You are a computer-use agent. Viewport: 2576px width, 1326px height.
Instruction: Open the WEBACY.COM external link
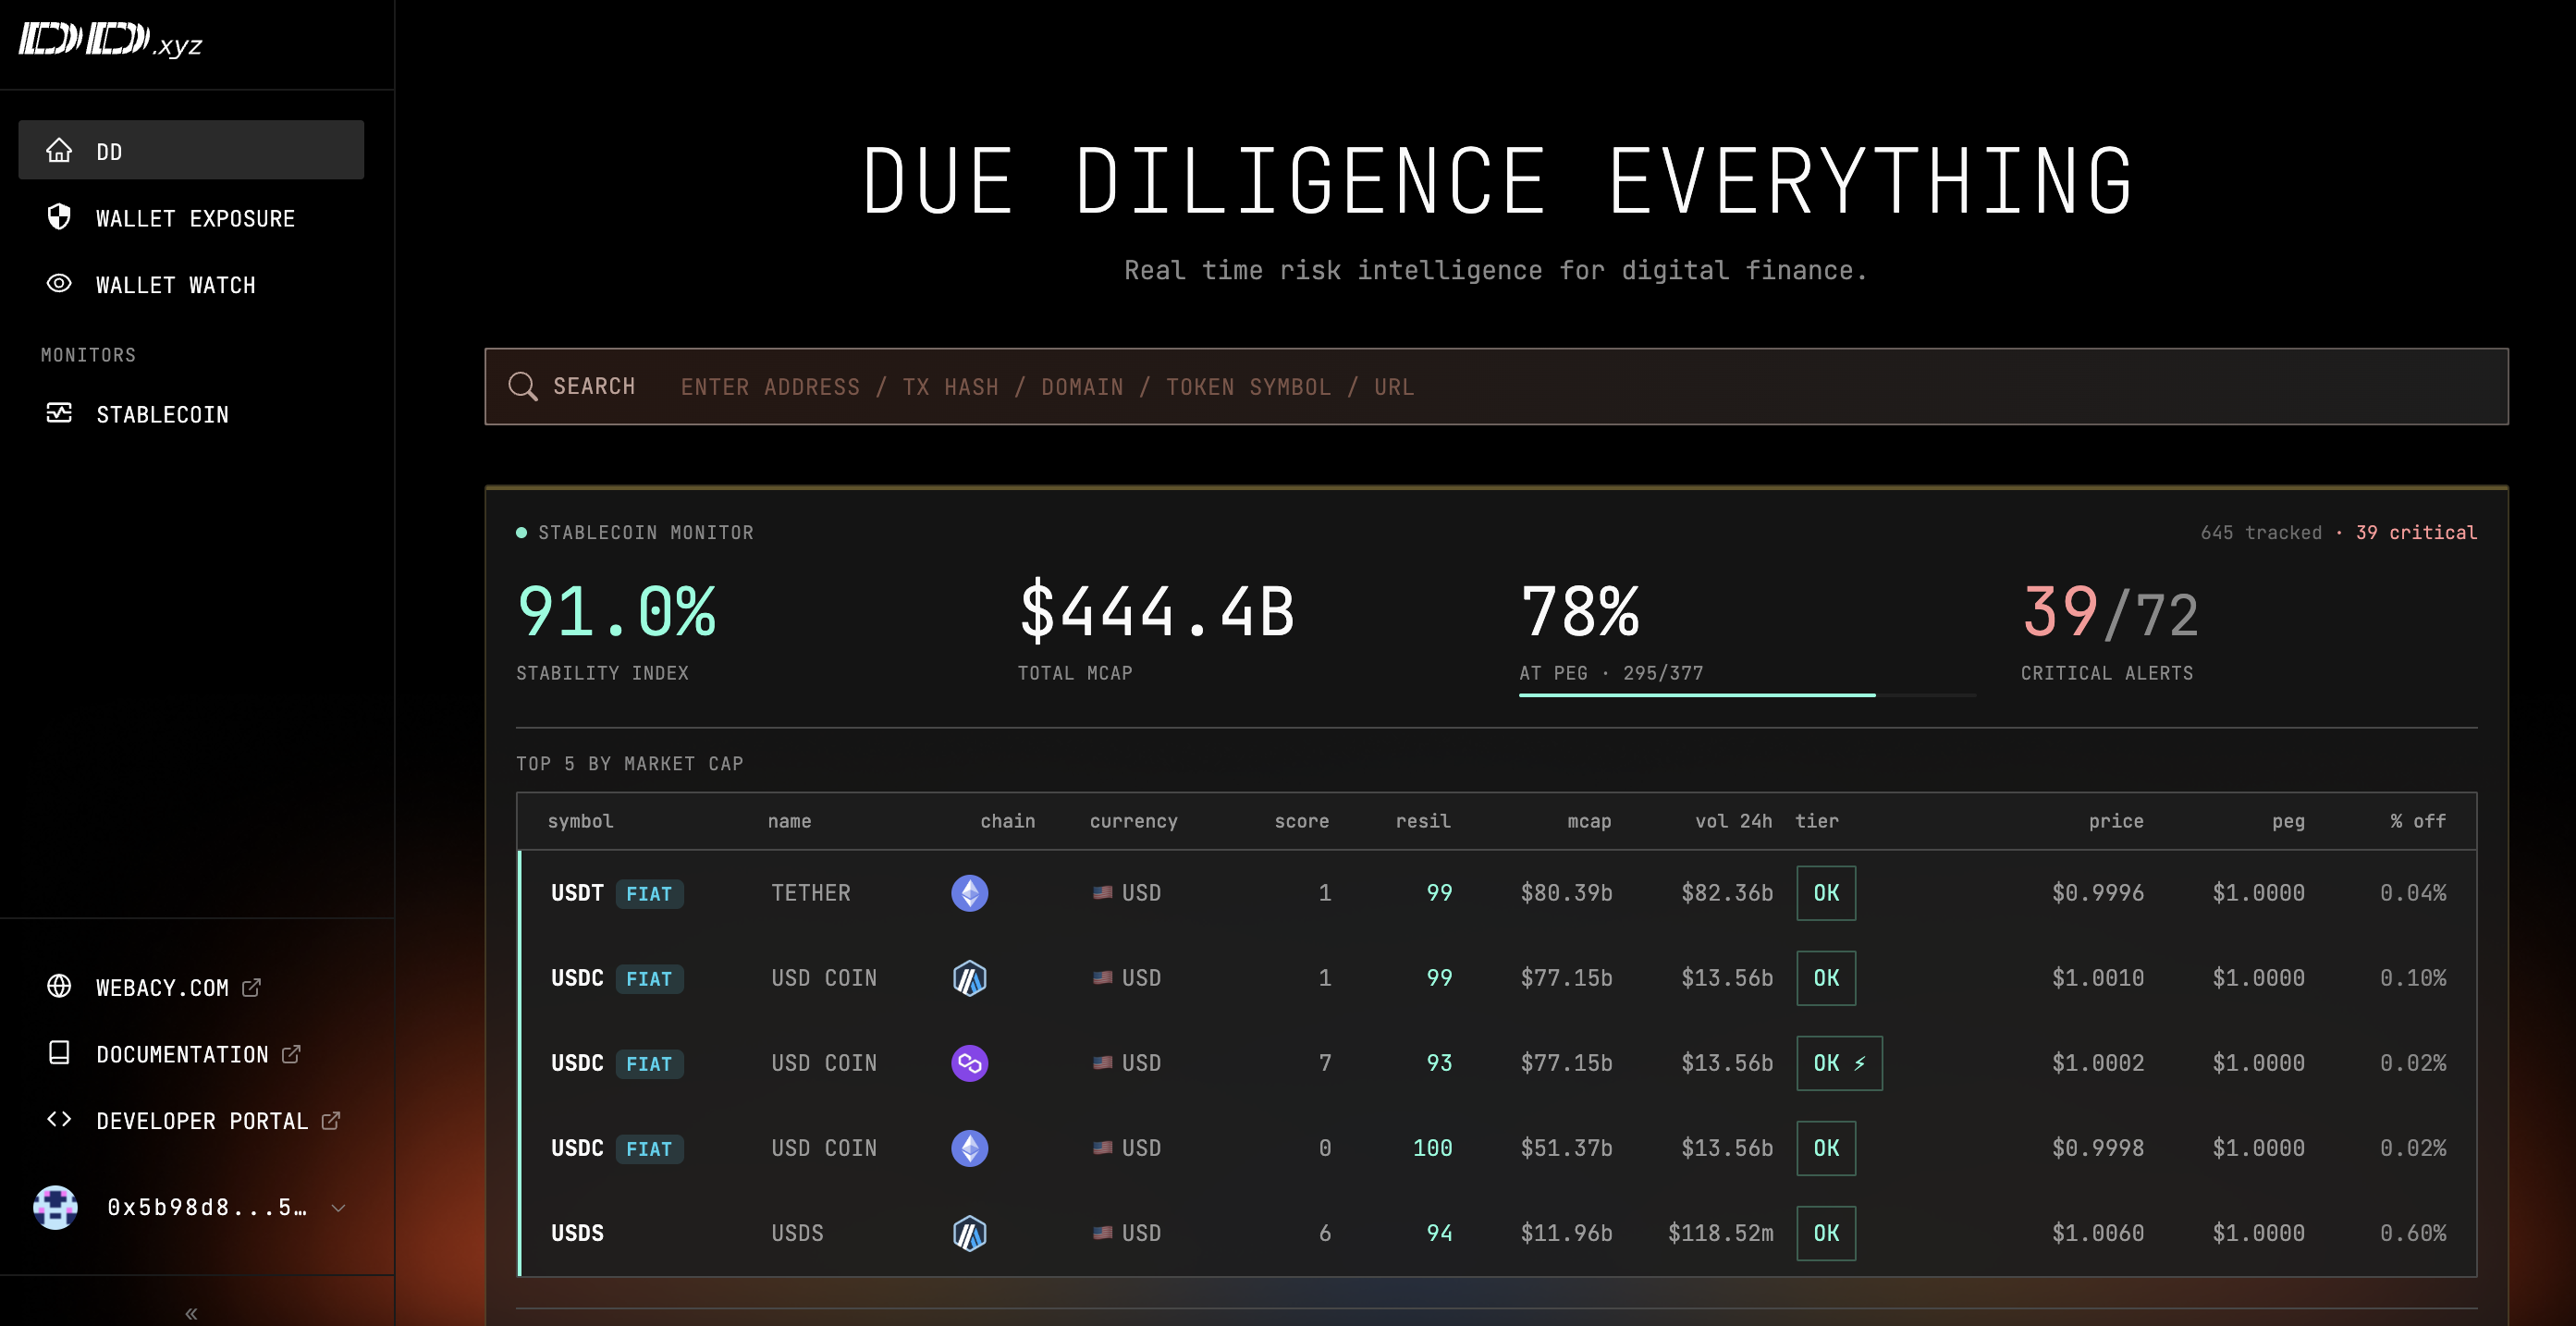pyautogui.click(x=178, y=988)
